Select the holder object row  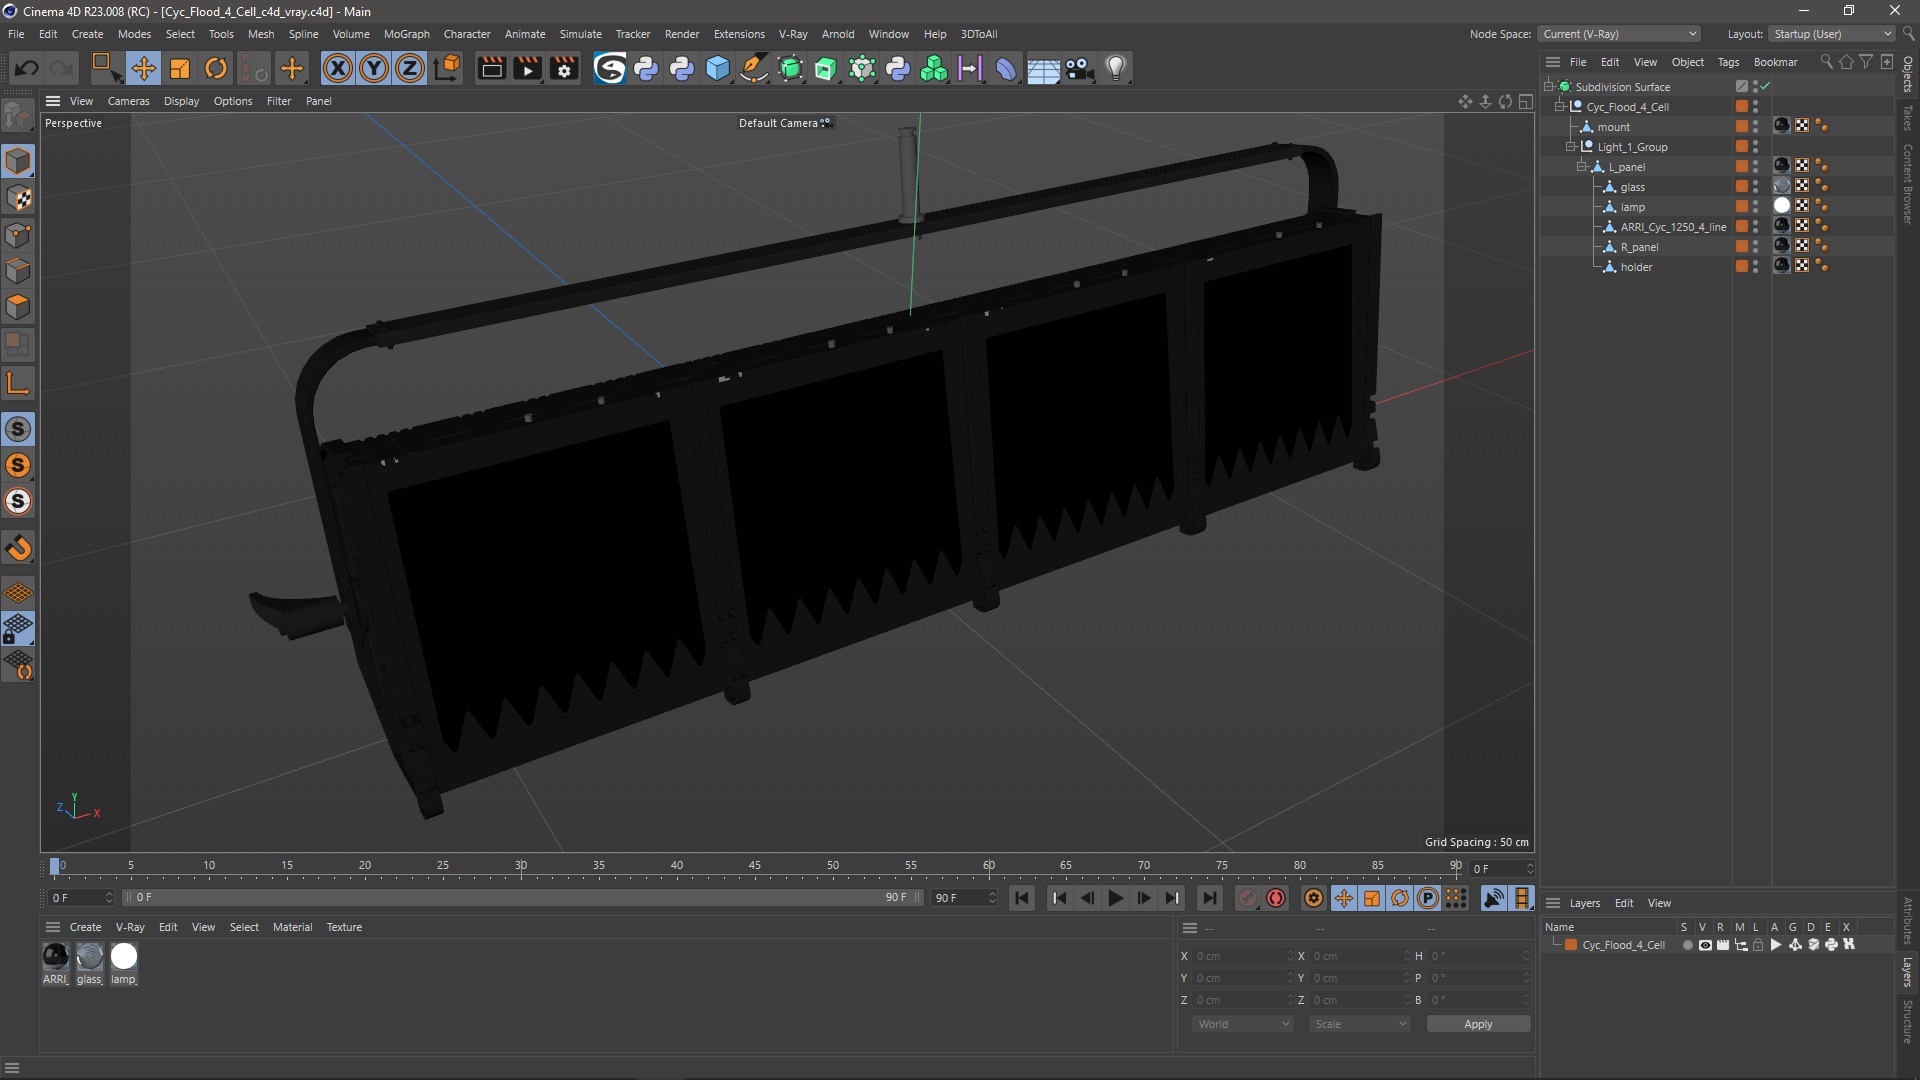(x=1636, y=267)
